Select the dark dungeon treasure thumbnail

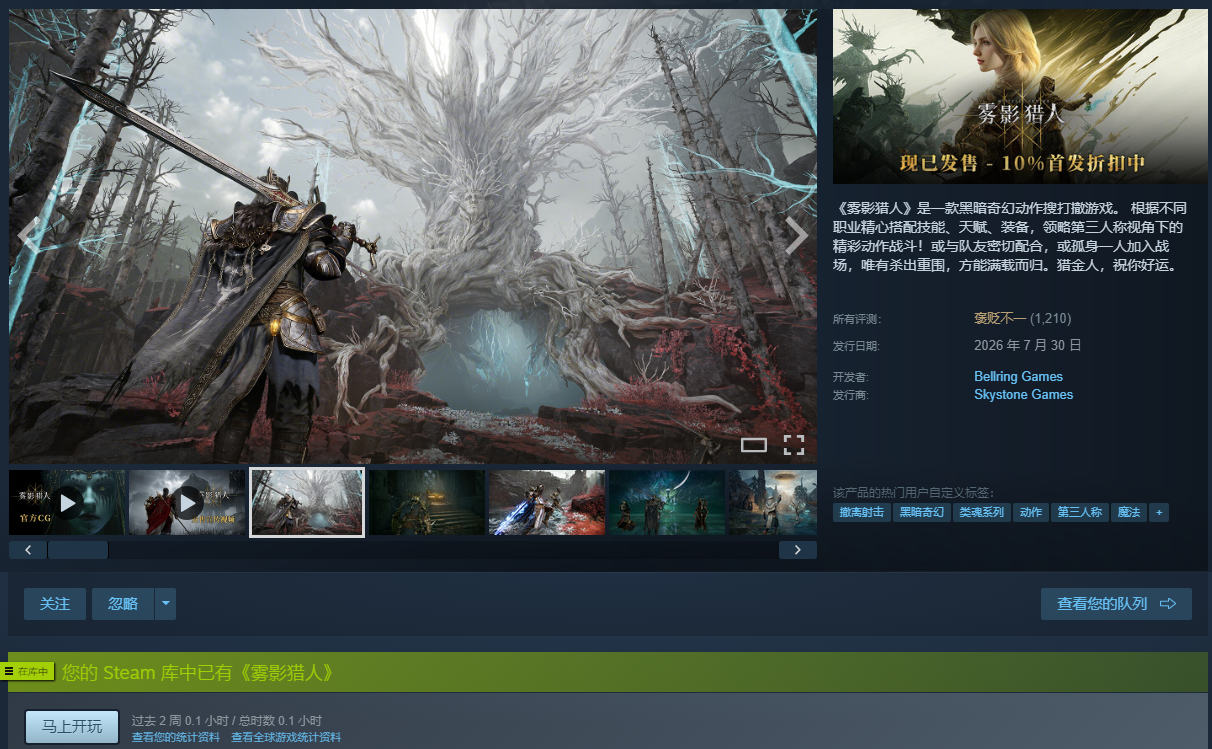click(427, 502)
